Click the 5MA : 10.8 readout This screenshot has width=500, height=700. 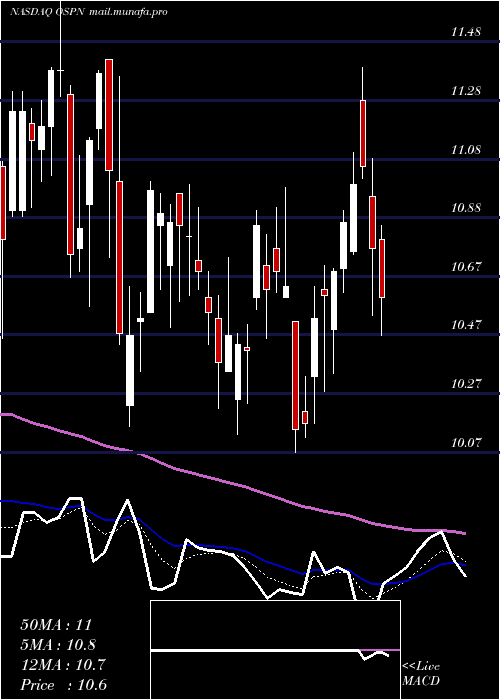coord(59,645)
